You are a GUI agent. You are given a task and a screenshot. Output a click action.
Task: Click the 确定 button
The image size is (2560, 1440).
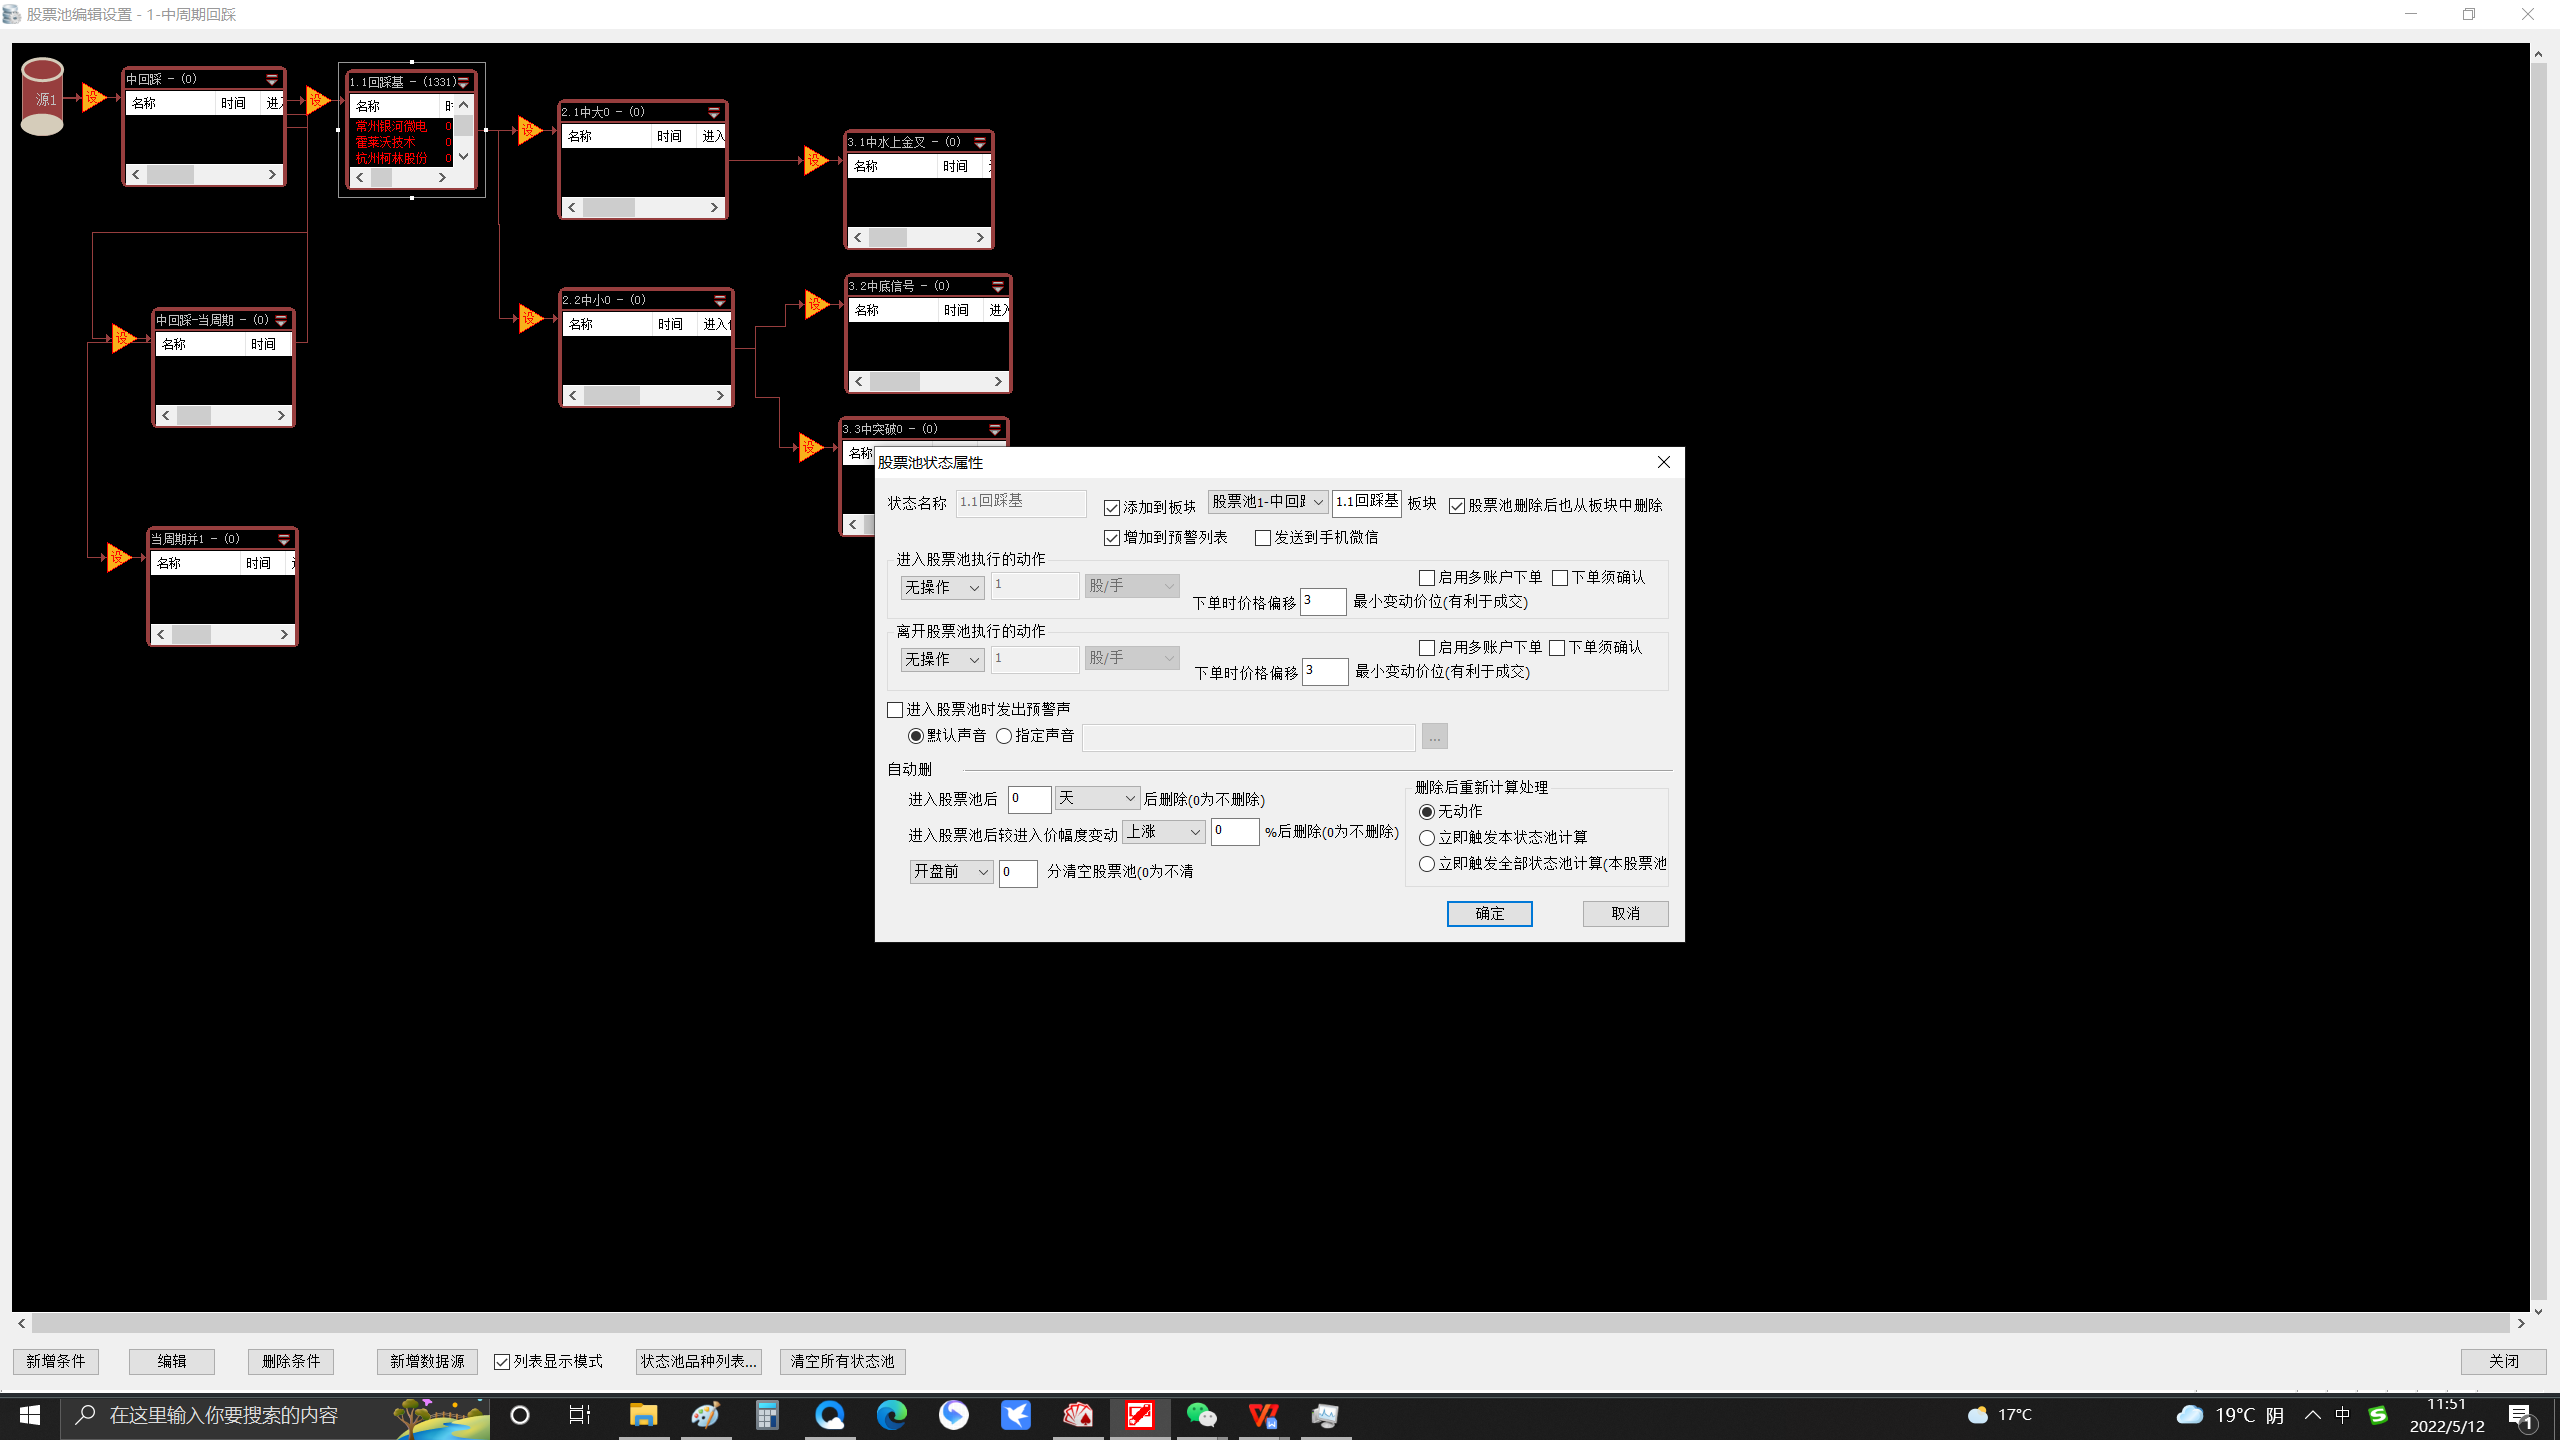click(x=1489, y=913)
